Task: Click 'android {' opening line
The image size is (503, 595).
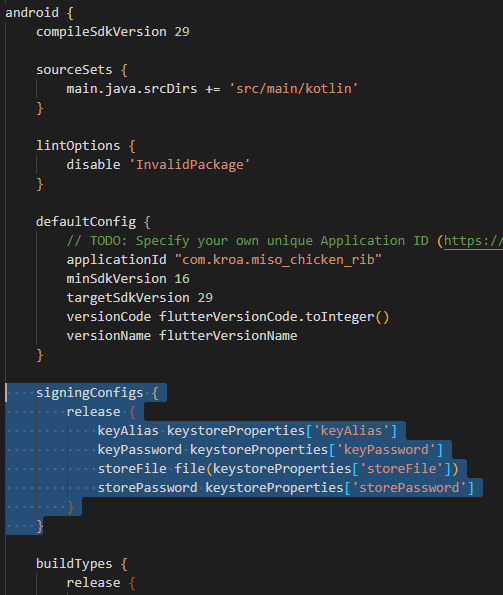Action: 39,13
